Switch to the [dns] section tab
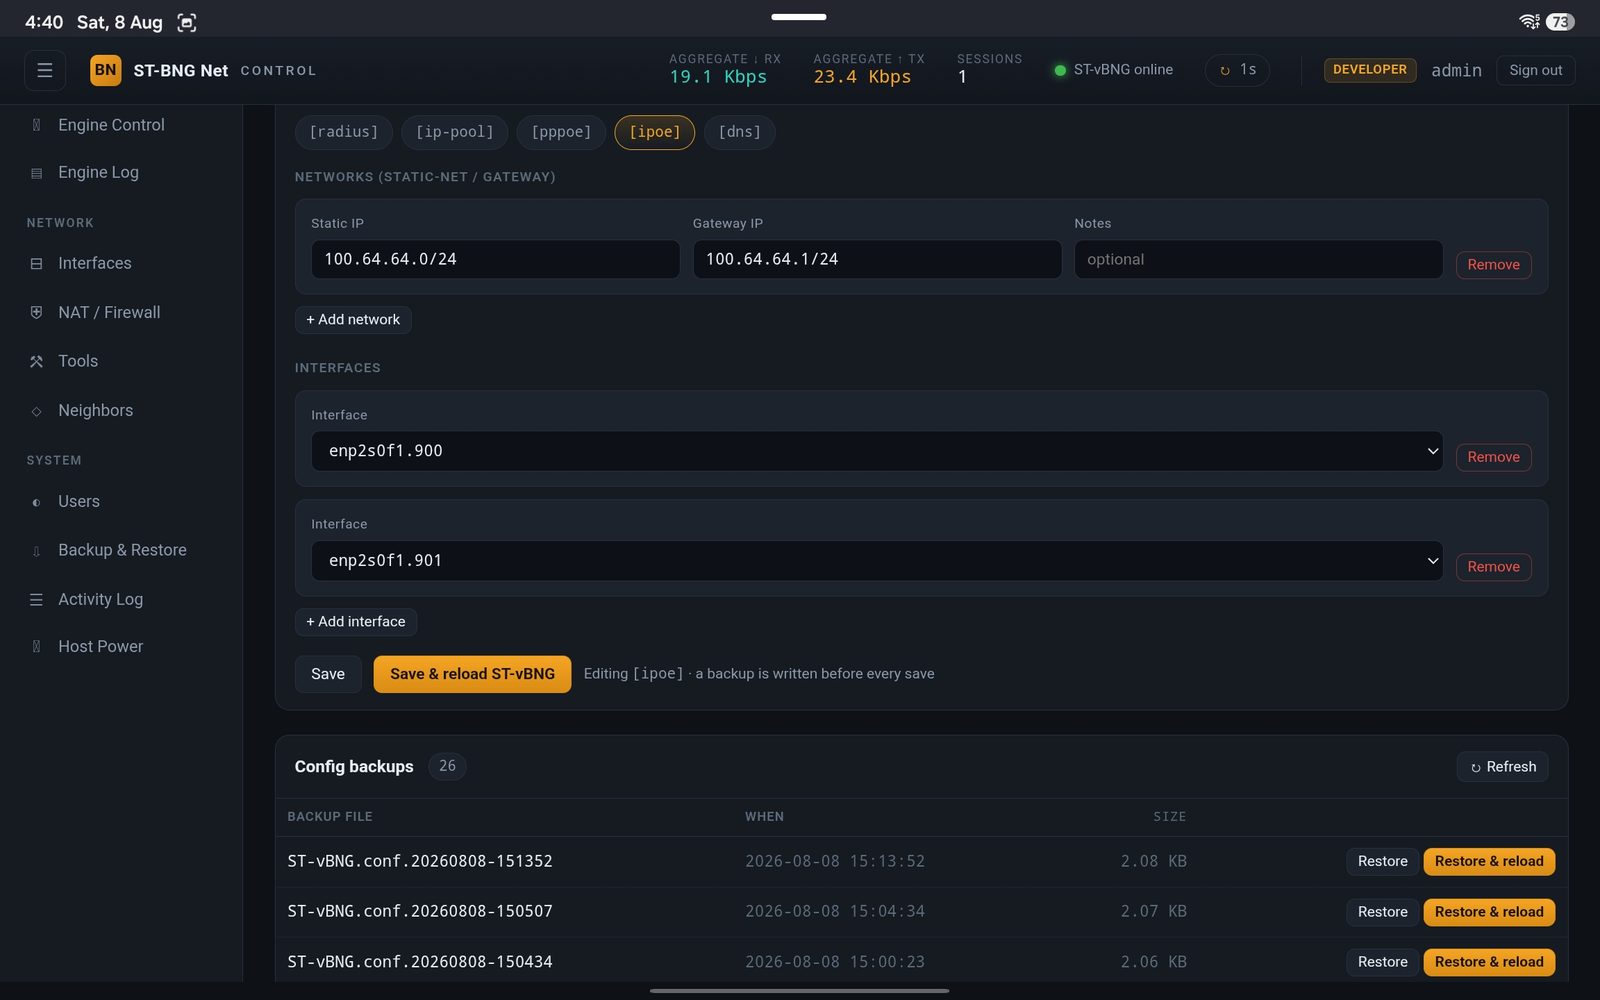This screenshot has width=1600, height=1000. pos(740,132)
